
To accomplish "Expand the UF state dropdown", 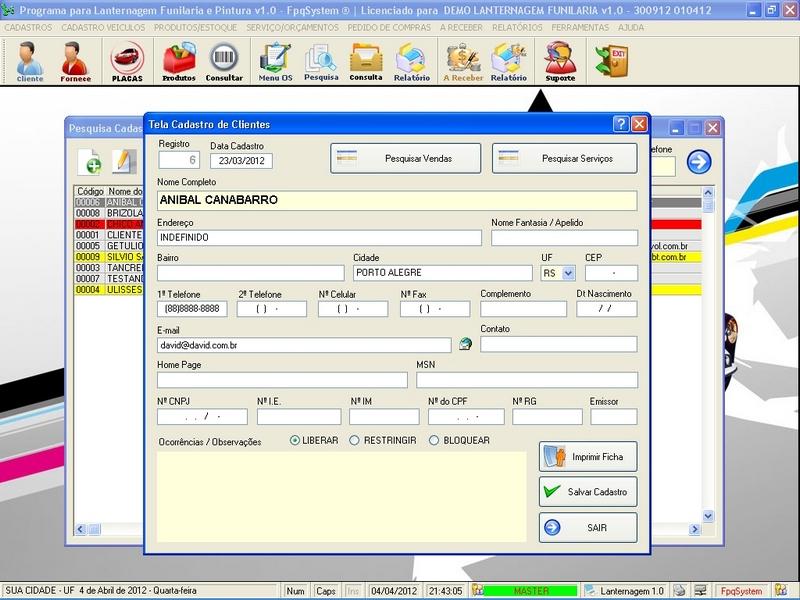I will 569,273.
